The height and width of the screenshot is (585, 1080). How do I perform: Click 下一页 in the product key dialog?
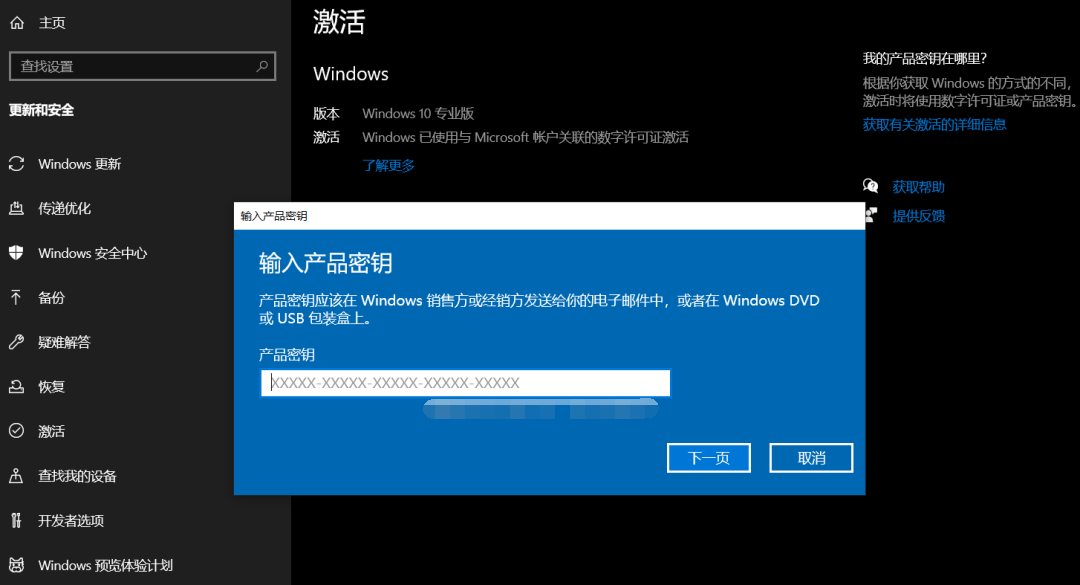click(709, 458)
